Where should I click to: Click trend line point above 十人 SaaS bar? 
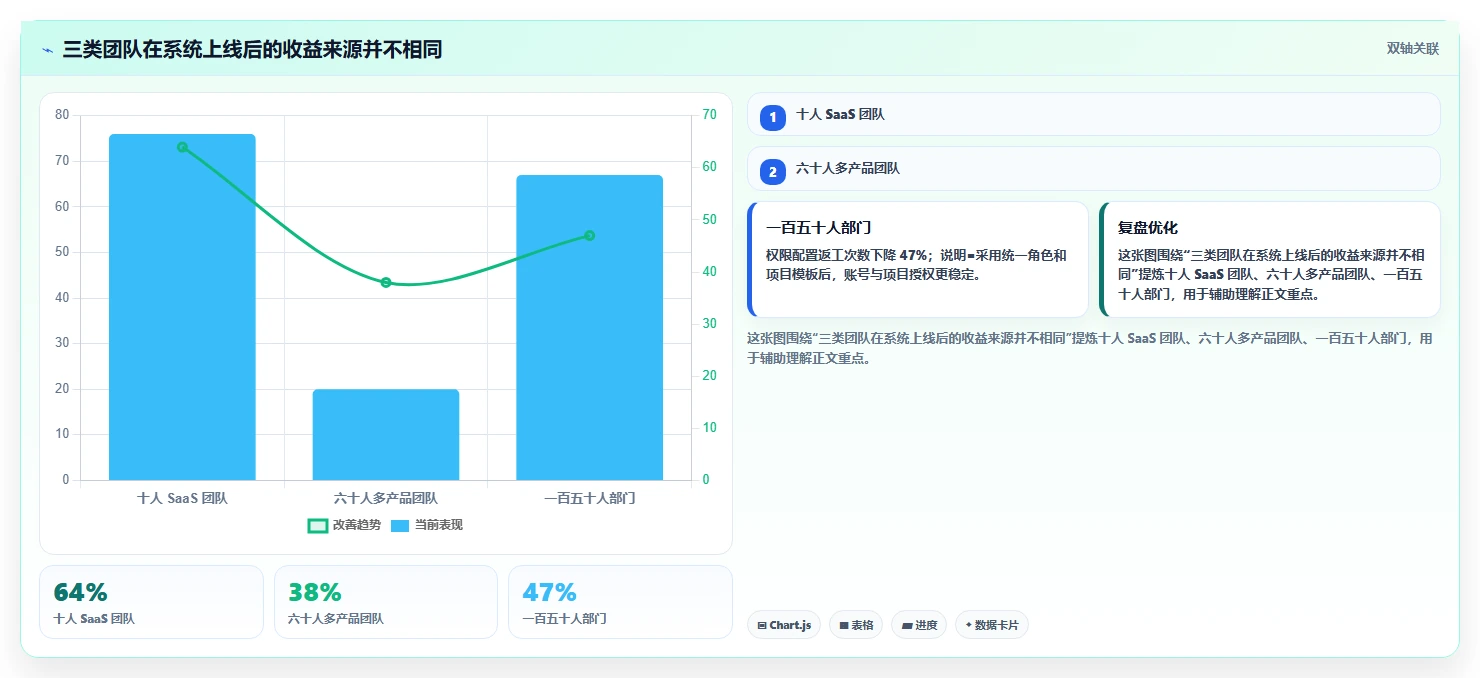point(182,147)
